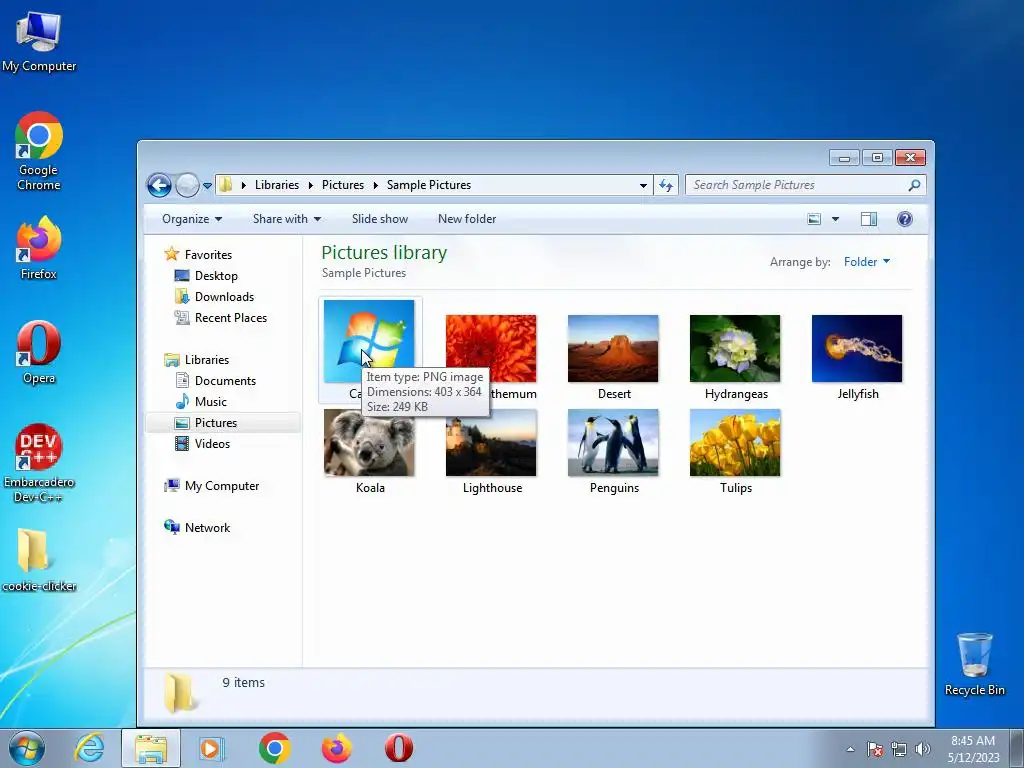Select the Tulips picture thumbnail
The image size is (1024, 768).
click(x=735, y=443)
